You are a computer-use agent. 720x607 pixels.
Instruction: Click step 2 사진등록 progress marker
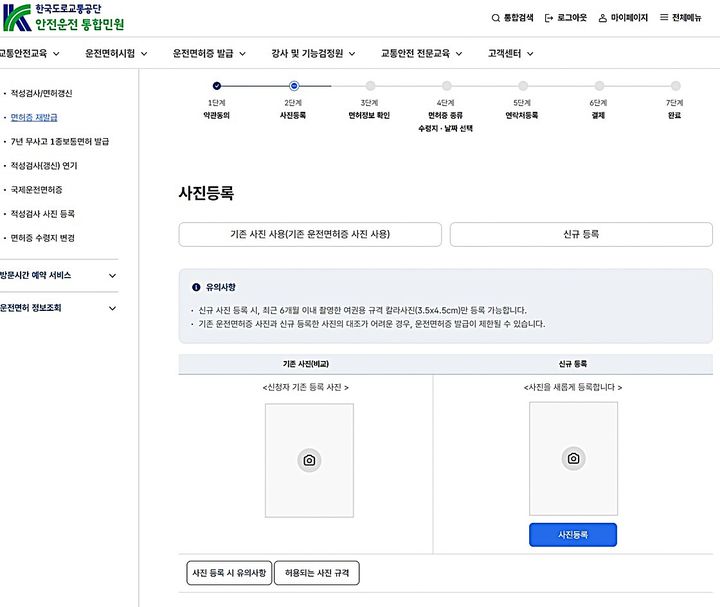(294, 86)
